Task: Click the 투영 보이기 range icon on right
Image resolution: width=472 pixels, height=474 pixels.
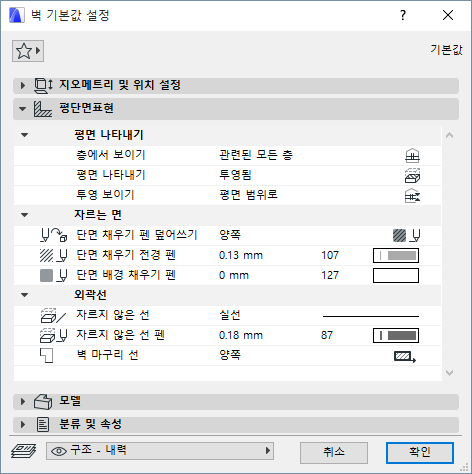Action: (x=412, y=195)
